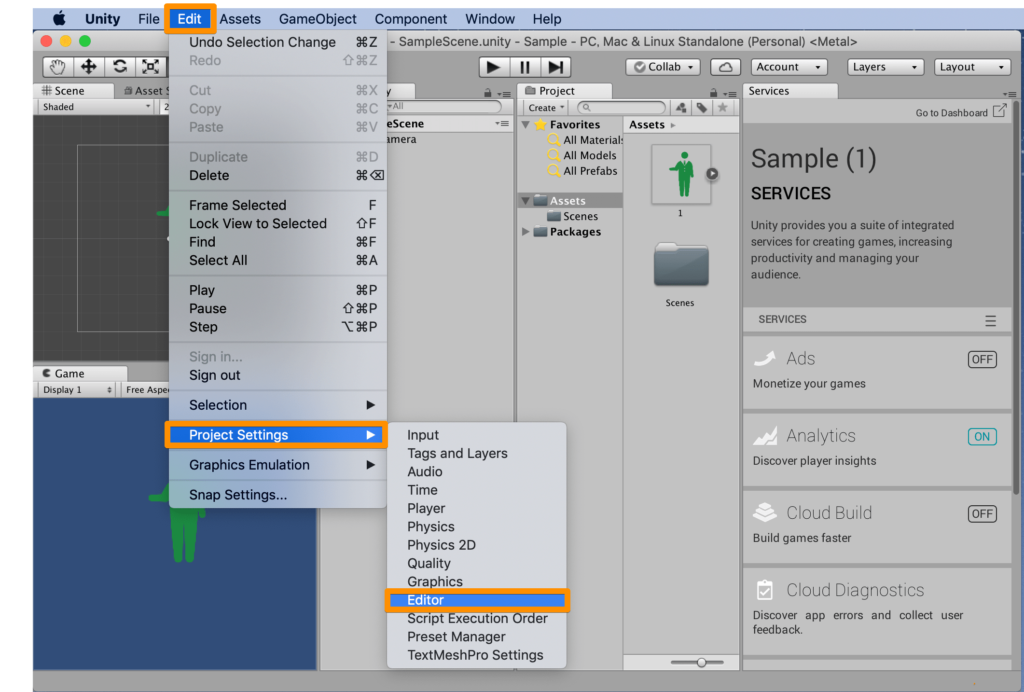1024x692 pixels.
Task: Open the cloud services icon button
Action: 725,67
